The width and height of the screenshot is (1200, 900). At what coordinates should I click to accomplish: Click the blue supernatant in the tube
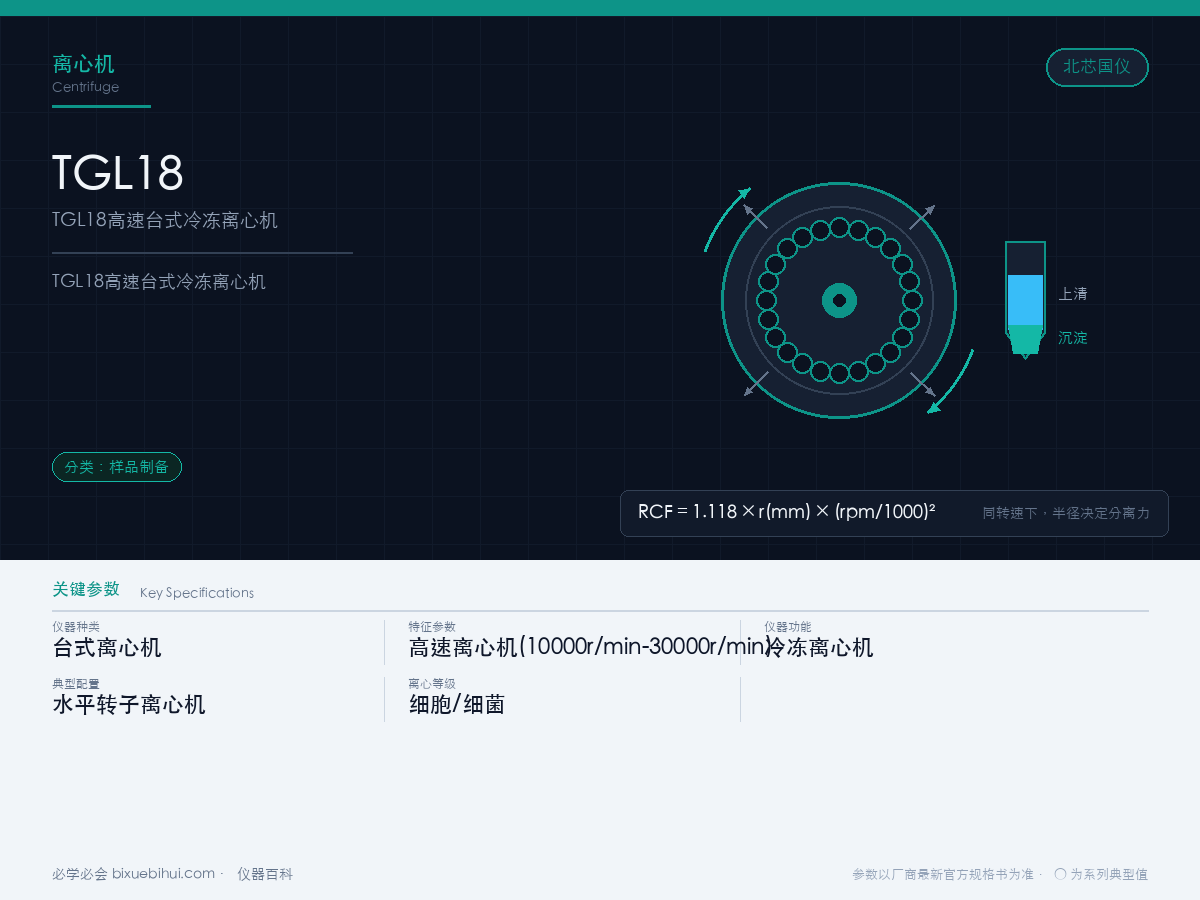point(1025,300)
